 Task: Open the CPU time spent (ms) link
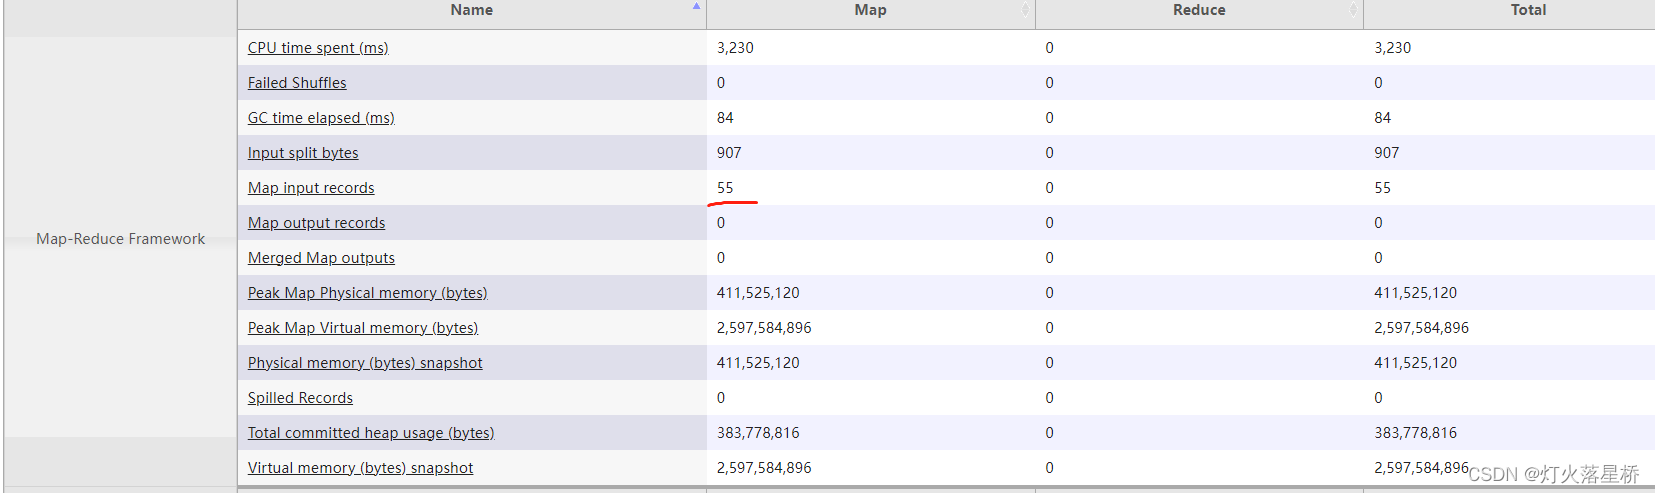pyautogui.click(x=318, y=48)
